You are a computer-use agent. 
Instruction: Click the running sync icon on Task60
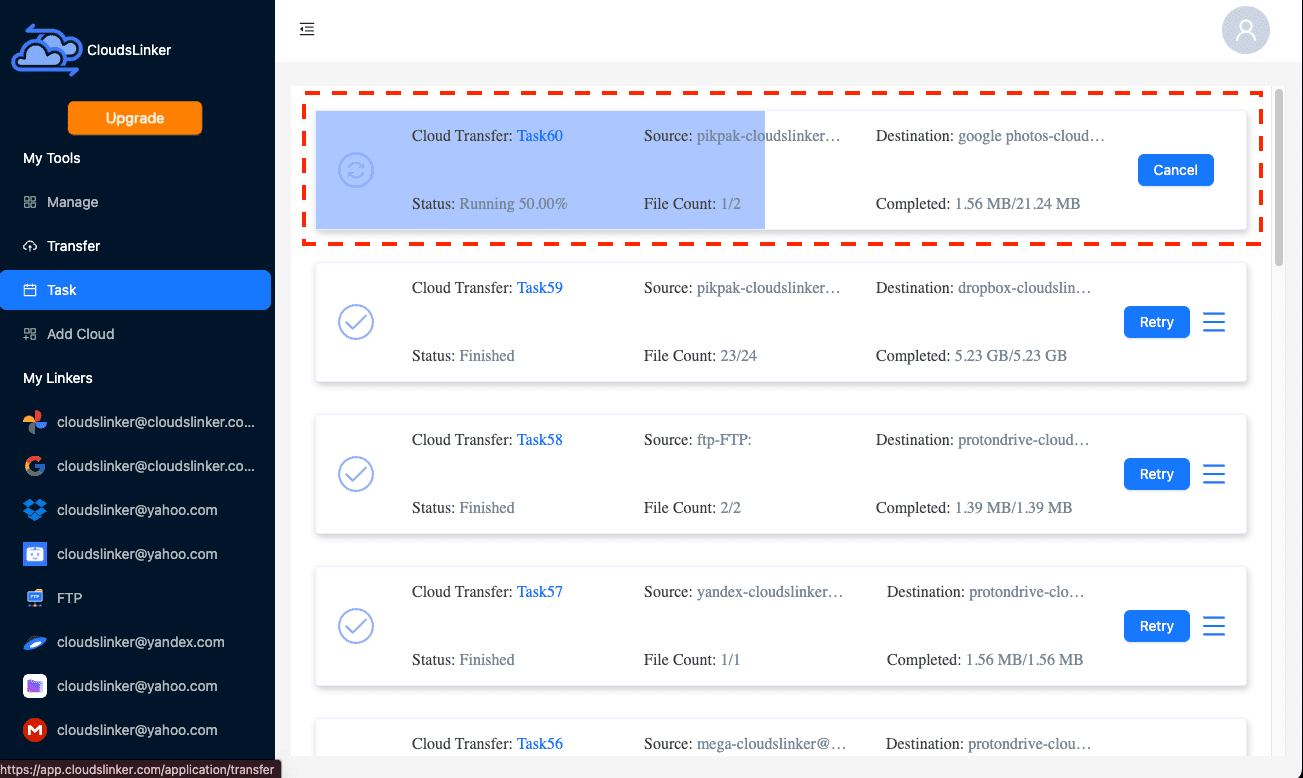356,170
